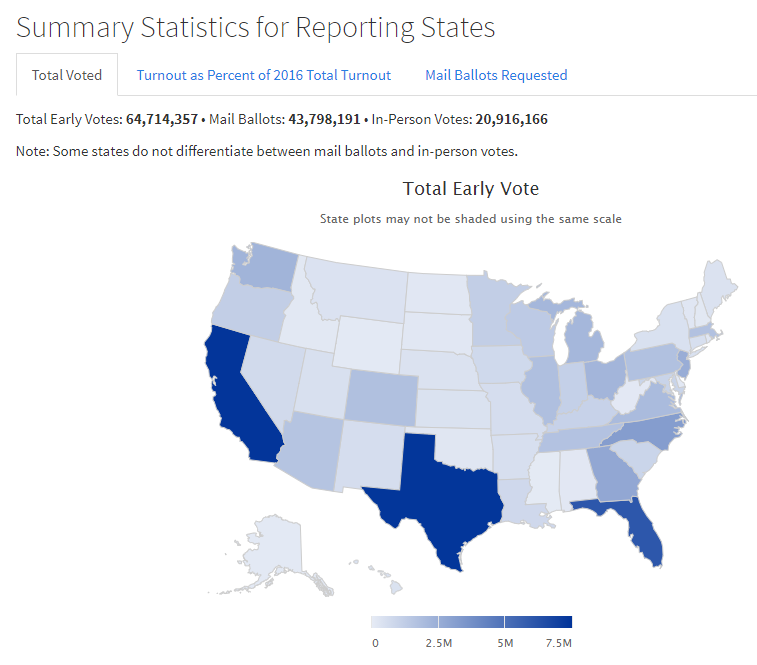Switch to the Total Voted tab
The image size is (757, 665).
pyautogui.click(x=66, y=75)
